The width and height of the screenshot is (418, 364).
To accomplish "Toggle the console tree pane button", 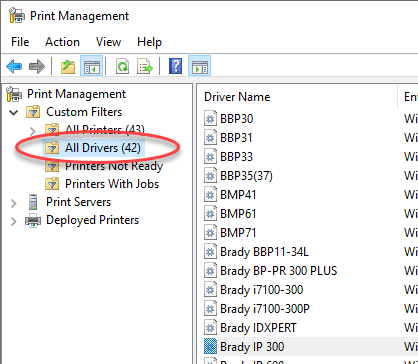I will pyautogui.click(x=92, y=66).
